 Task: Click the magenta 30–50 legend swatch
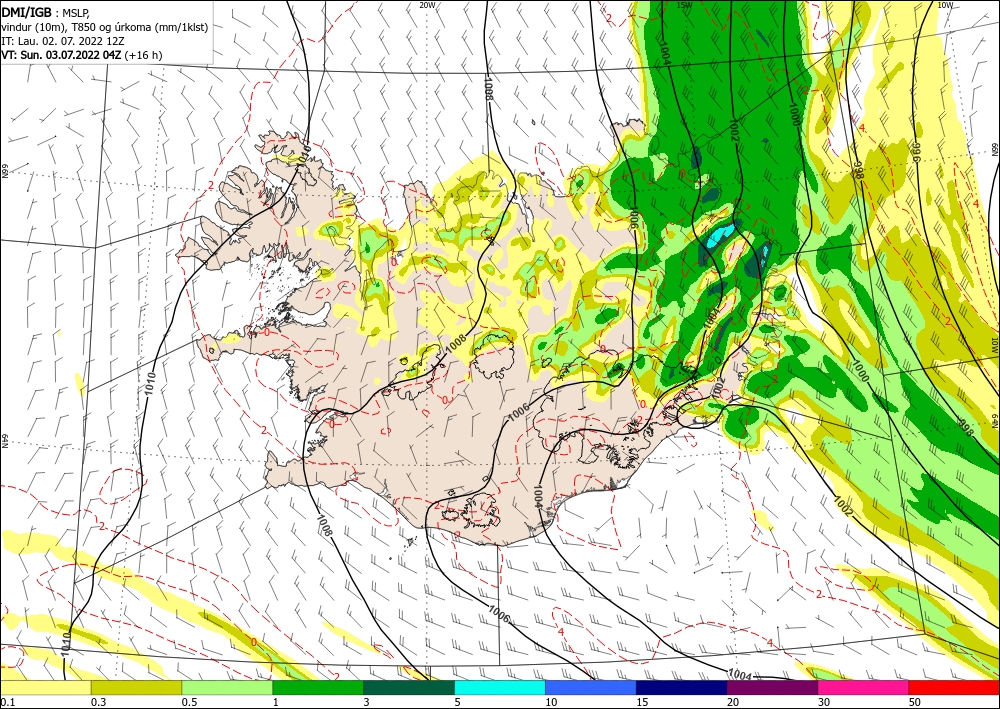[x=863, y=687]
